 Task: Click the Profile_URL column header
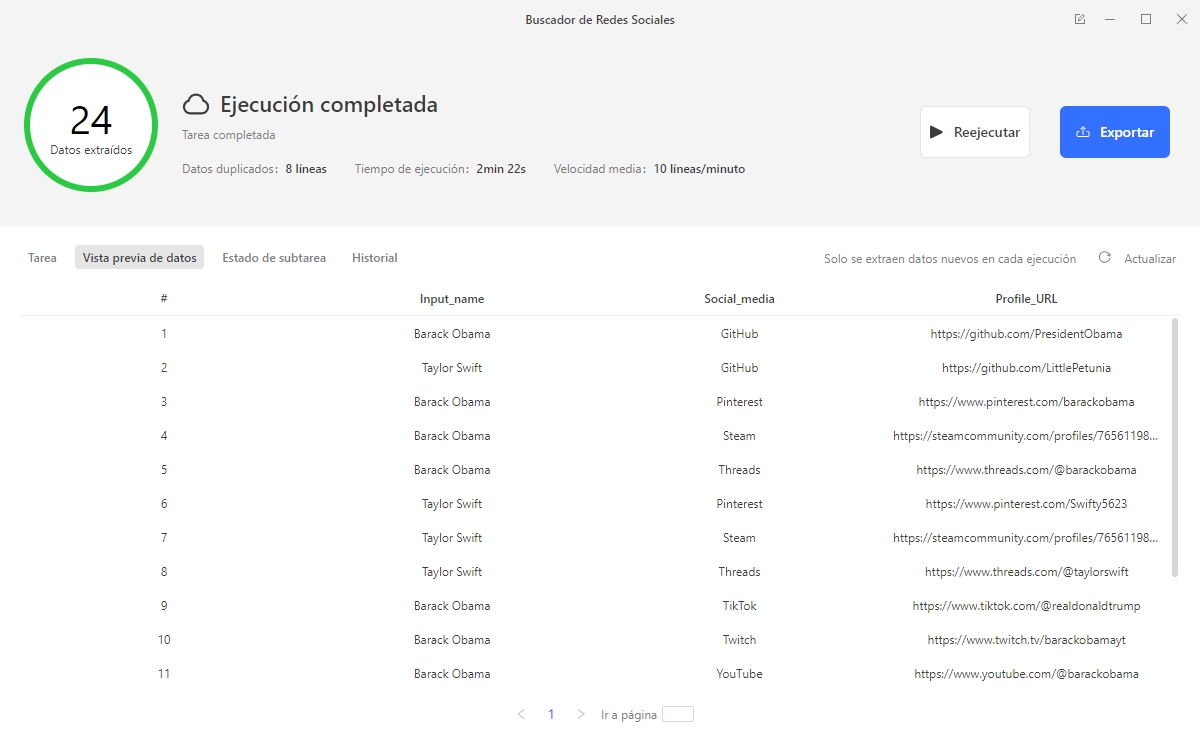(1026, 299)
